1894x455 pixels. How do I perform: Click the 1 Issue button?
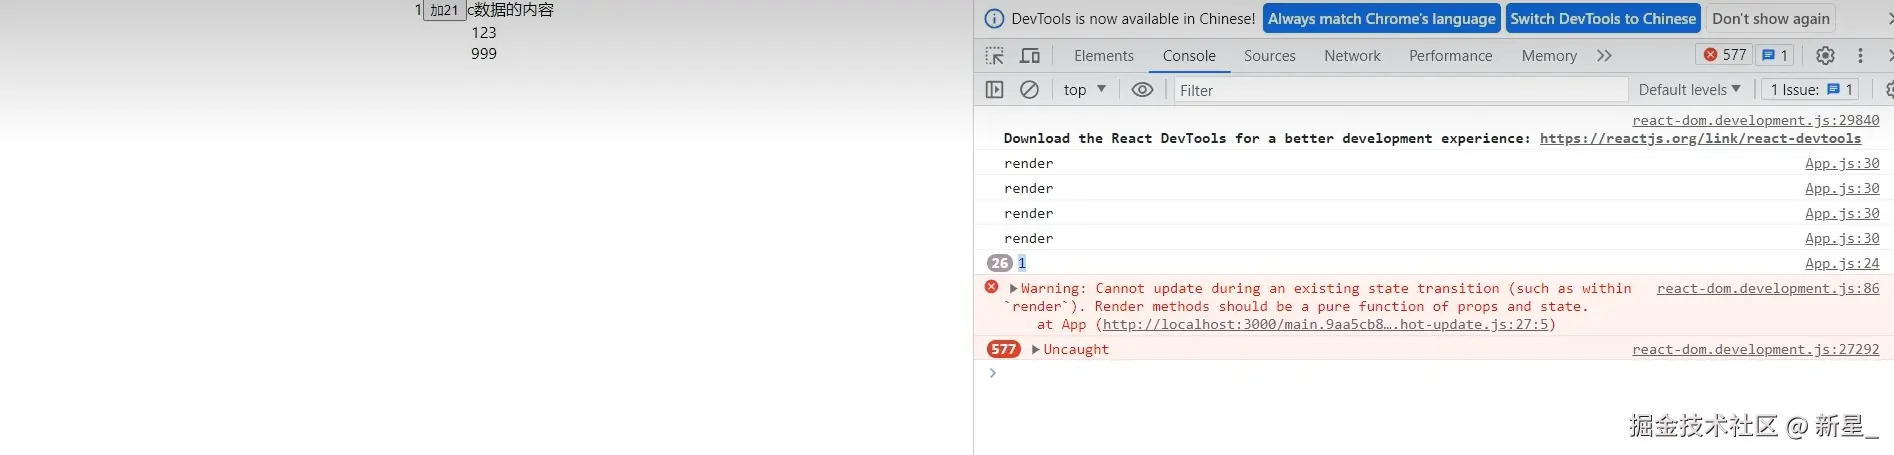coord(1810,90)
